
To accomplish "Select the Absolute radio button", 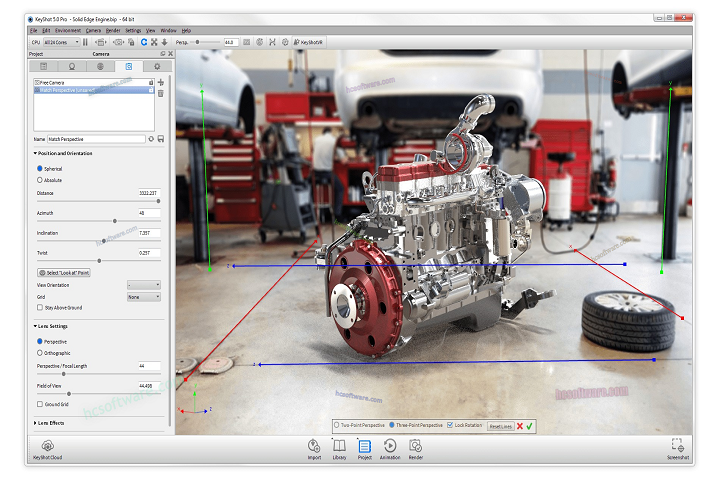I will tap(39, 180).
